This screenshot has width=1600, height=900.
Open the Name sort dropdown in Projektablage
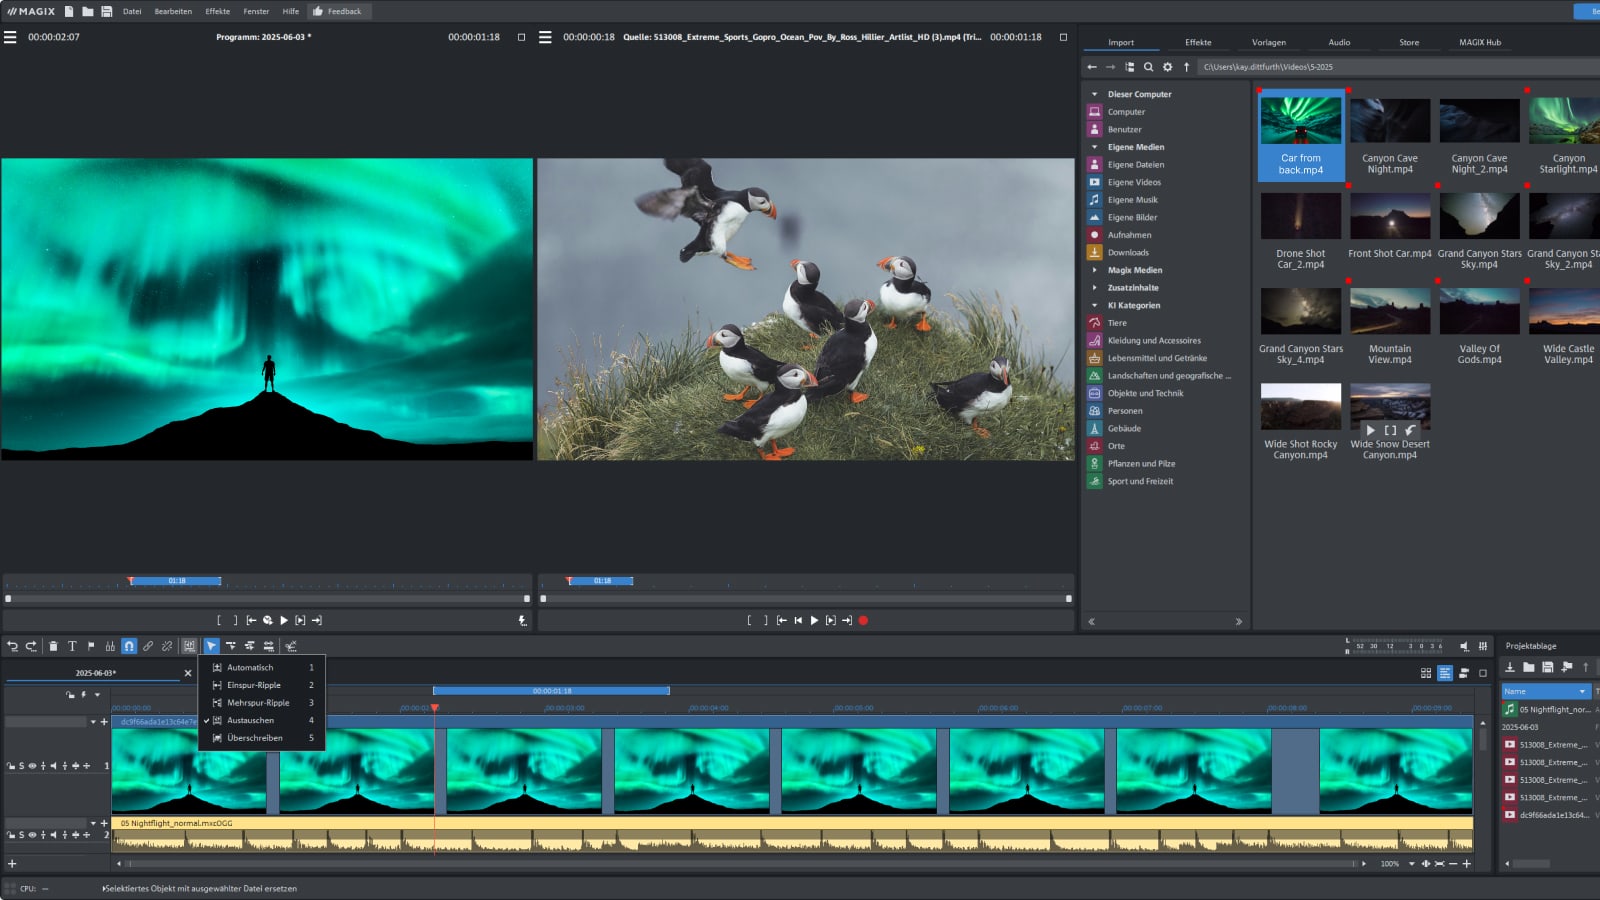click(x=1581, y=691)
